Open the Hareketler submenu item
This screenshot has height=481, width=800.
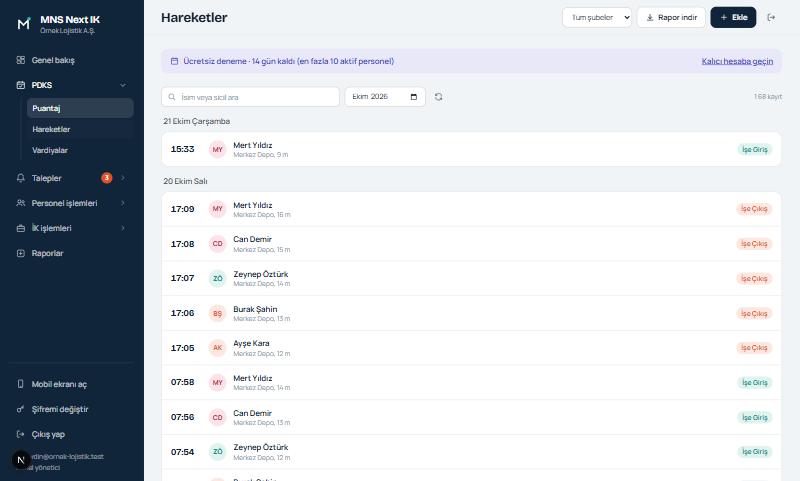(x=80, y=130)
